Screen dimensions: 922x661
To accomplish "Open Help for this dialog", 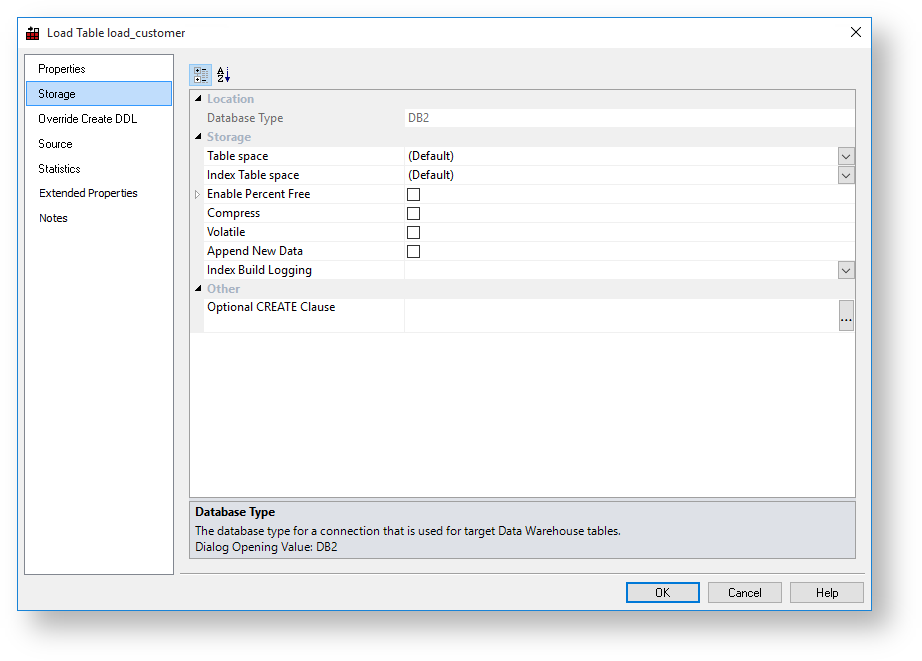I will (x=827, y=593).
